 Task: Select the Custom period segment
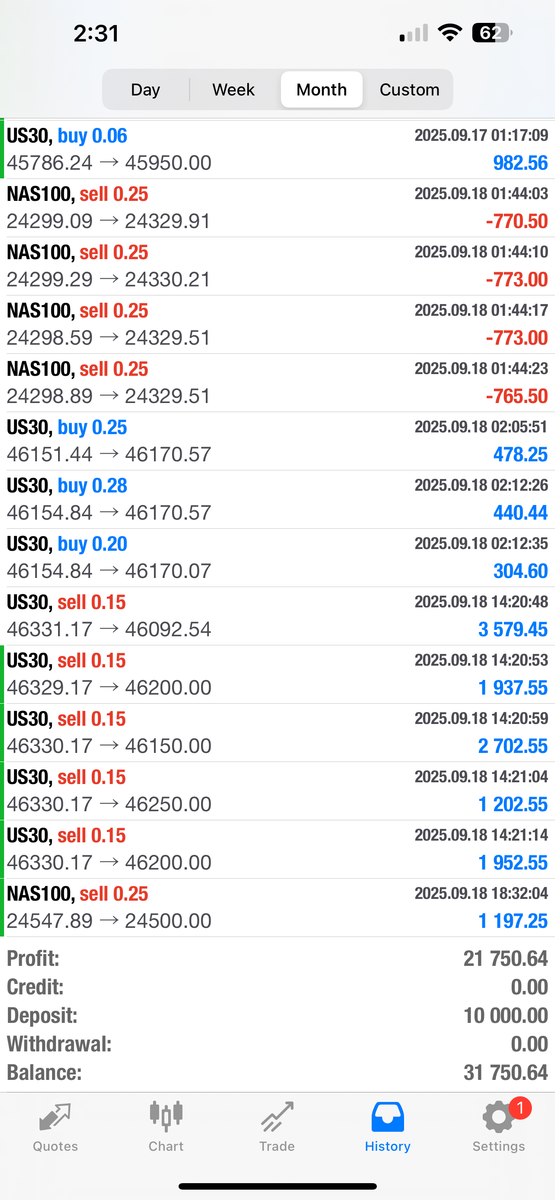(409, 89)
